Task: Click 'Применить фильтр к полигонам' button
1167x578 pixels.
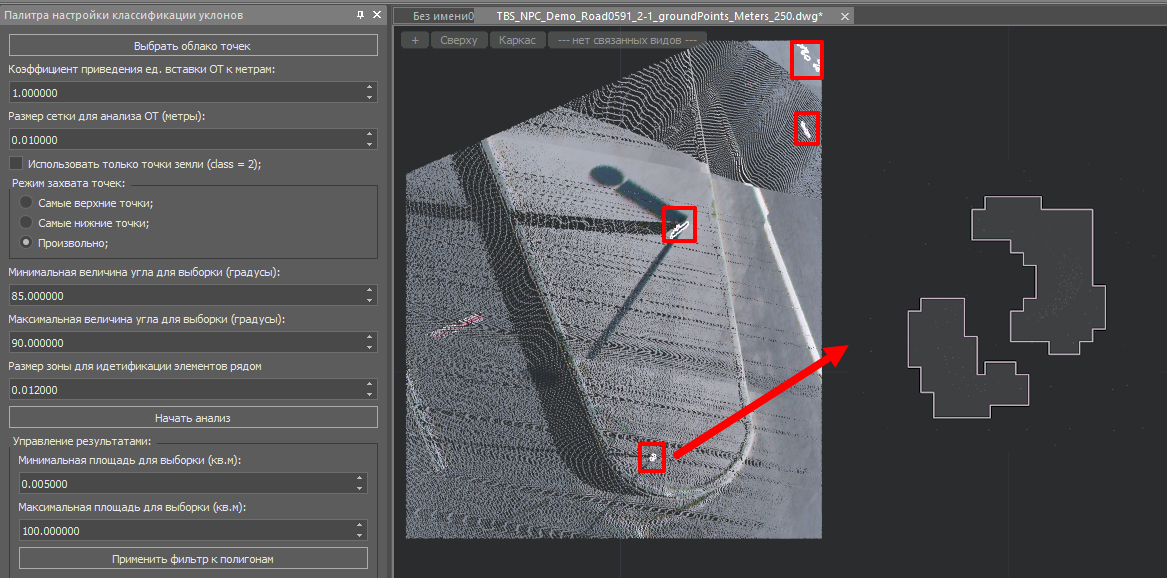Action: pos(193,558)
